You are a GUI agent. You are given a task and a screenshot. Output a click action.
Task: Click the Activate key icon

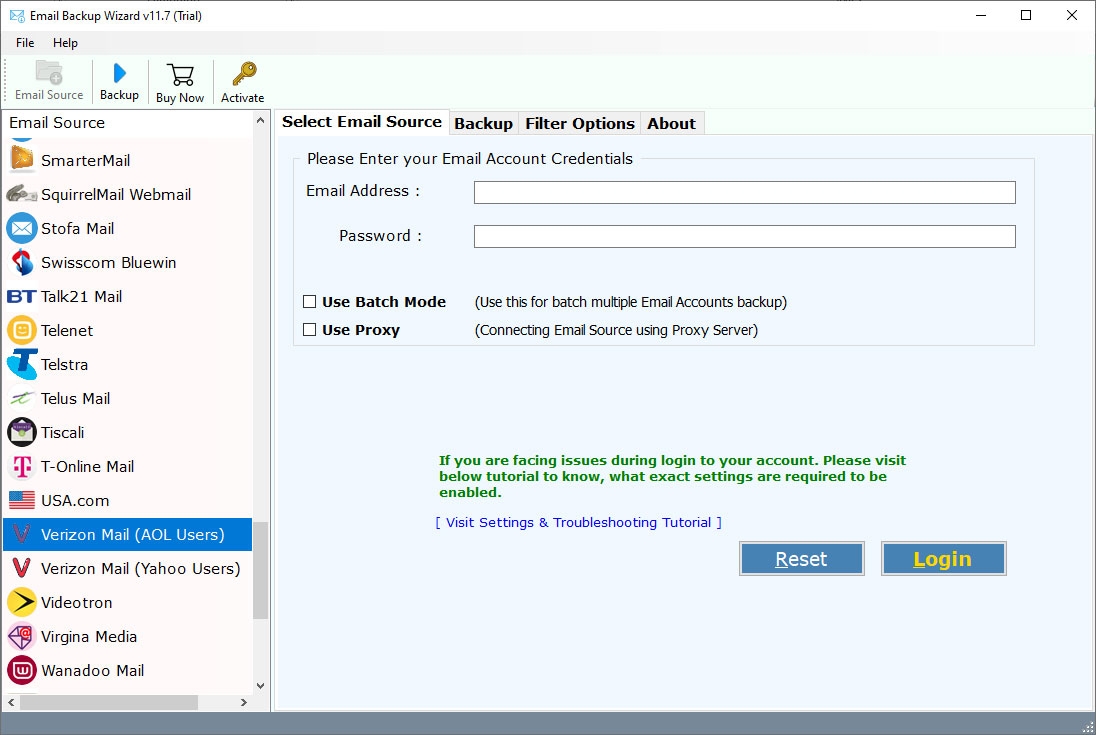tap(243, 75)
